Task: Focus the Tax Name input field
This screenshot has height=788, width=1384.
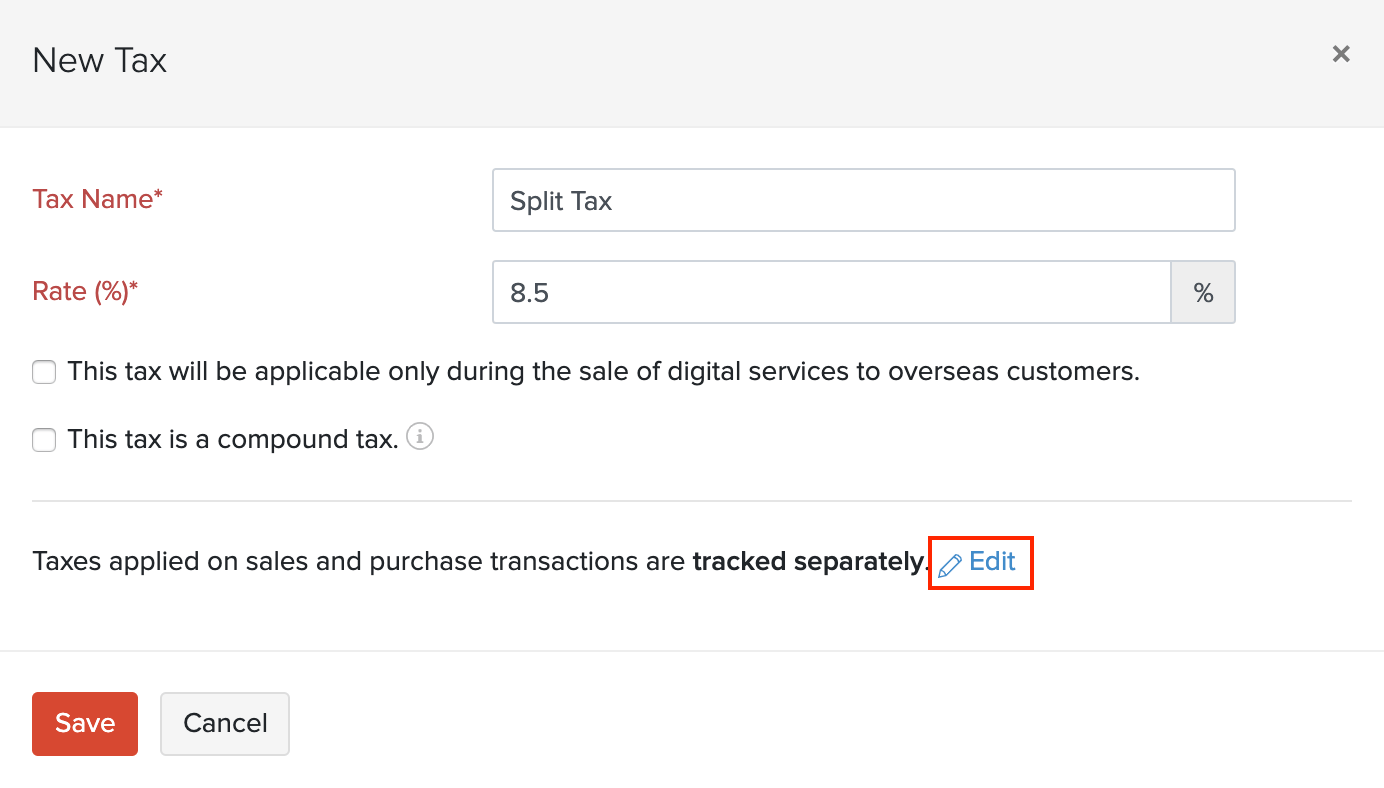Action: [x=863, y=201]
